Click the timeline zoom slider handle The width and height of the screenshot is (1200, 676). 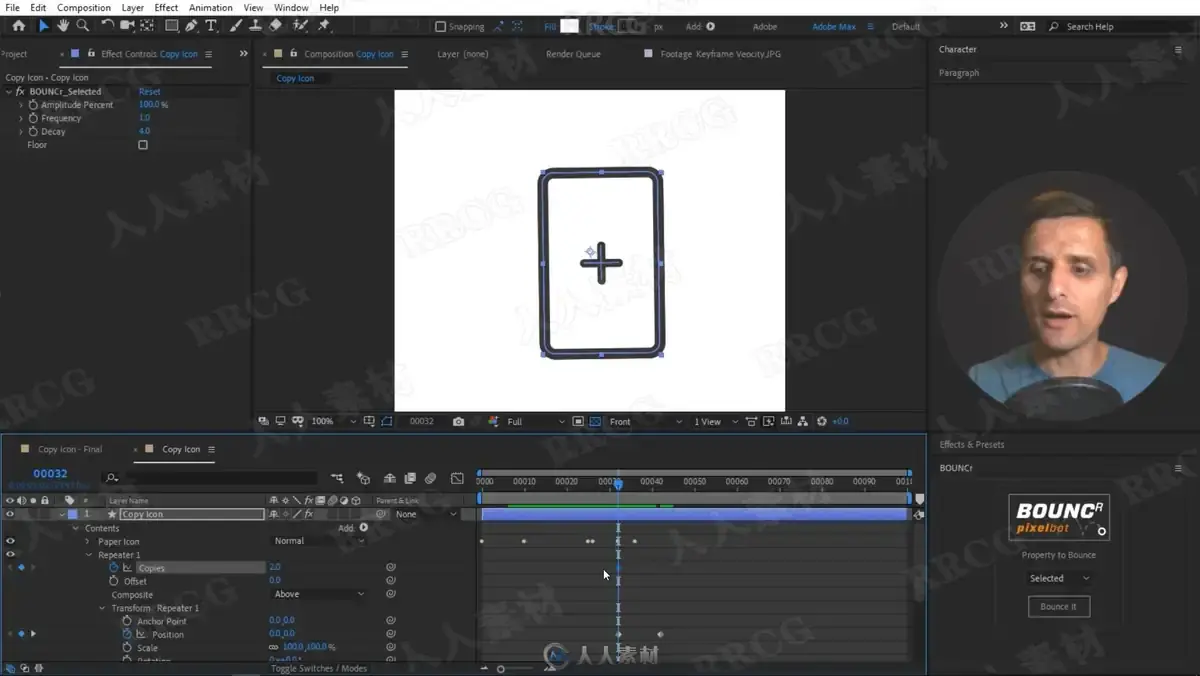[x=501, y=668]
